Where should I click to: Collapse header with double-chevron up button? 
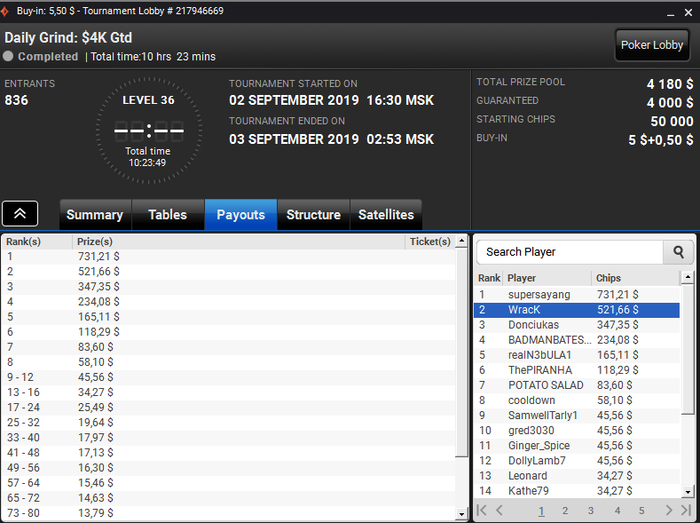tap(20, 214)
